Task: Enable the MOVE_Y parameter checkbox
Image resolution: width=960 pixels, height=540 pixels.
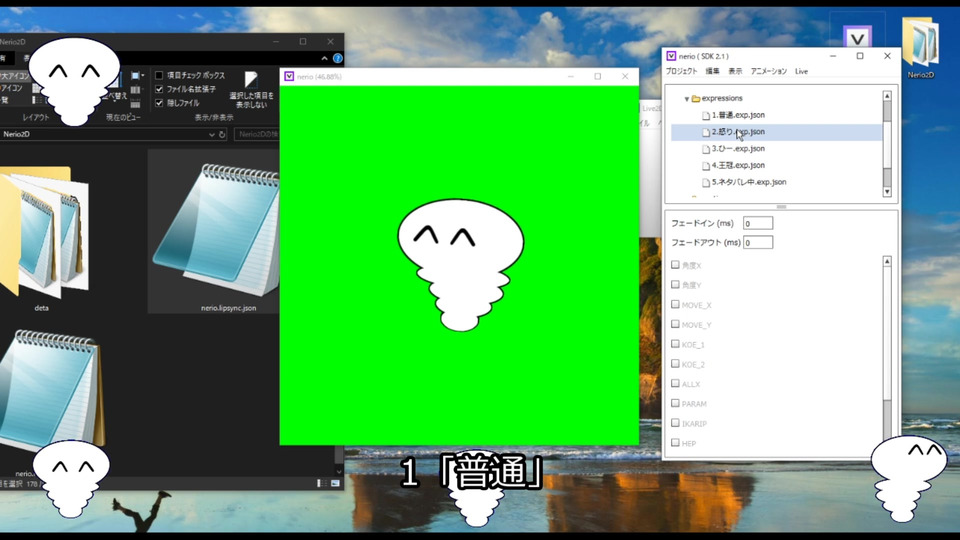Action: click(675, 324)
